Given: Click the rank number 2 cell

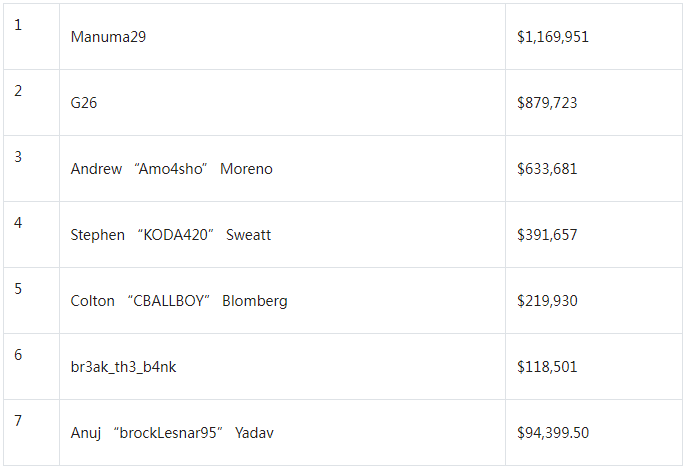Looking at the screenshot, I should 32,102.
